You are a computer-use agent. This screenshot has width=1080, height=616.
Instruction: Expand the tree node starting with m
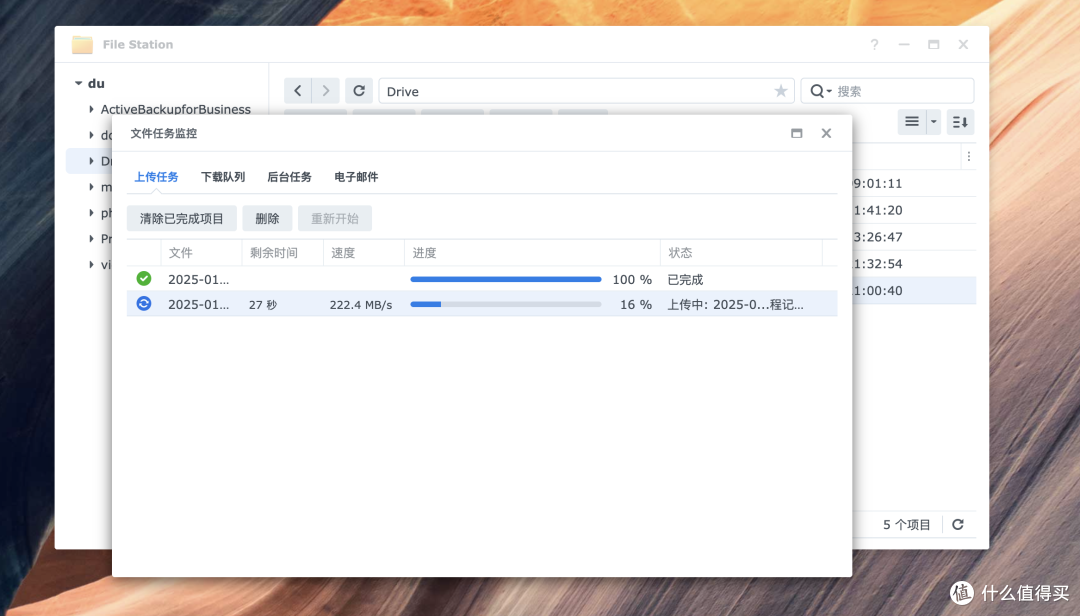pos(91,187)
